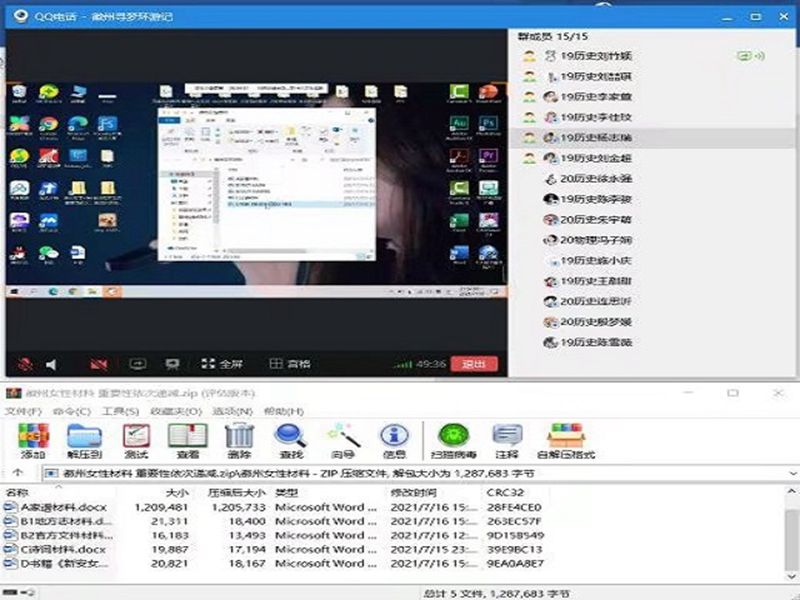Viewport: 800px width, 600px height.
Task: Click the red 退出 exit call button
Action: click(473, 364)
